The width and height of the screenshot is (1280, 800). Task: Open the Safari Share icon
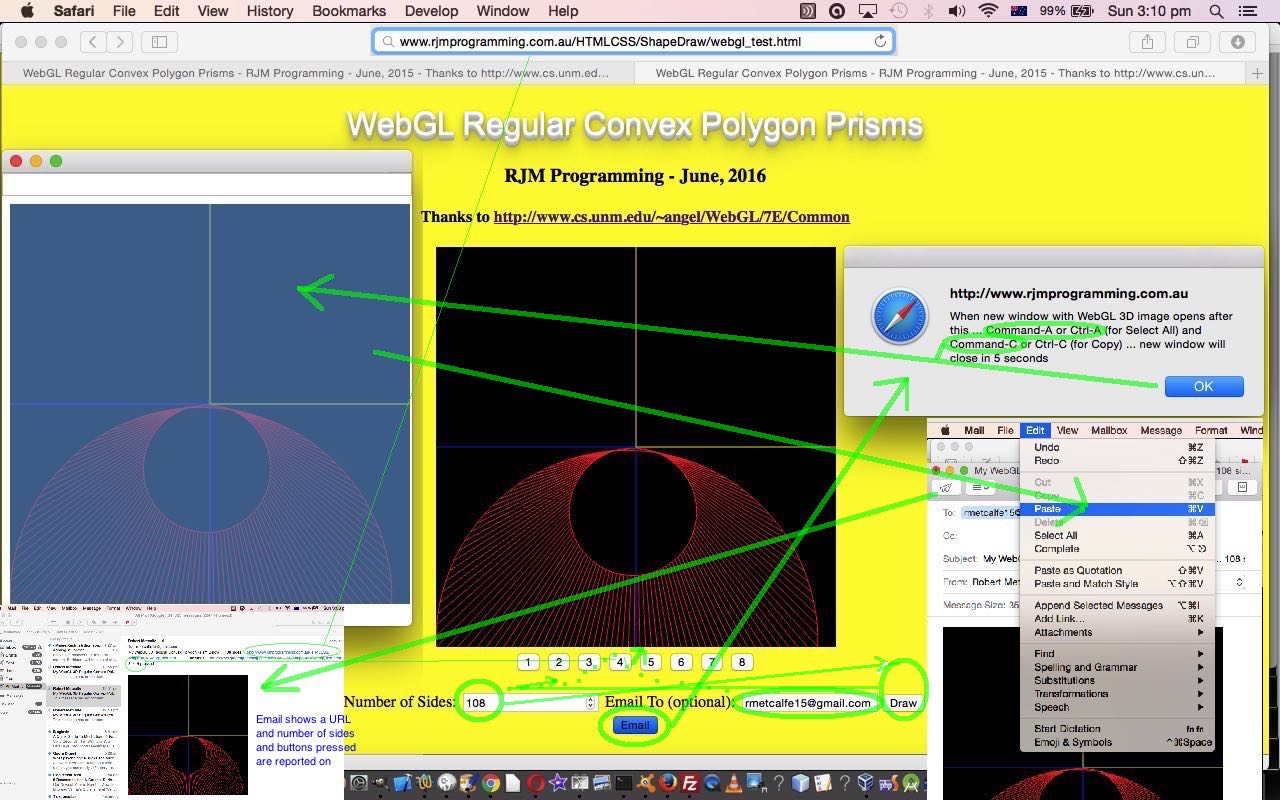[x=1147, y=42]
